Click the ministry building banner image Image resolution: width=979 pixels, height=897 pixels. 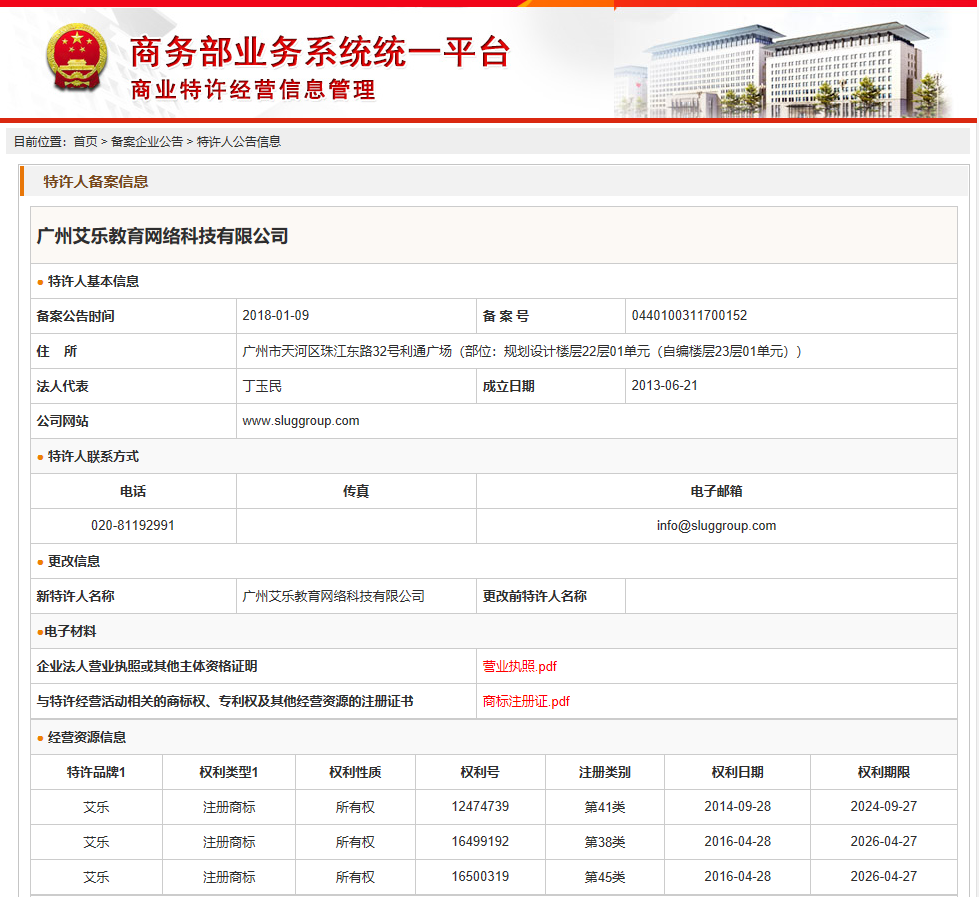pos(784,69)
